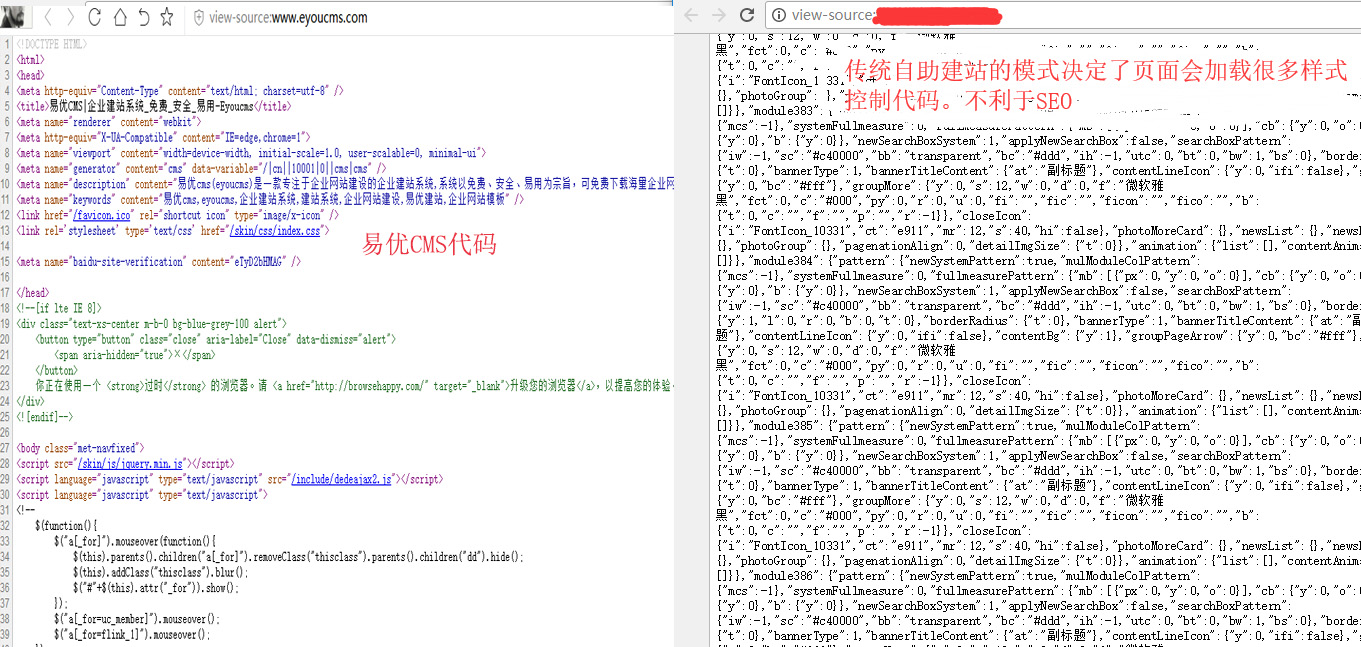Open the home page in left browser
Screen dimensions: 1361x647
(119, 17)
